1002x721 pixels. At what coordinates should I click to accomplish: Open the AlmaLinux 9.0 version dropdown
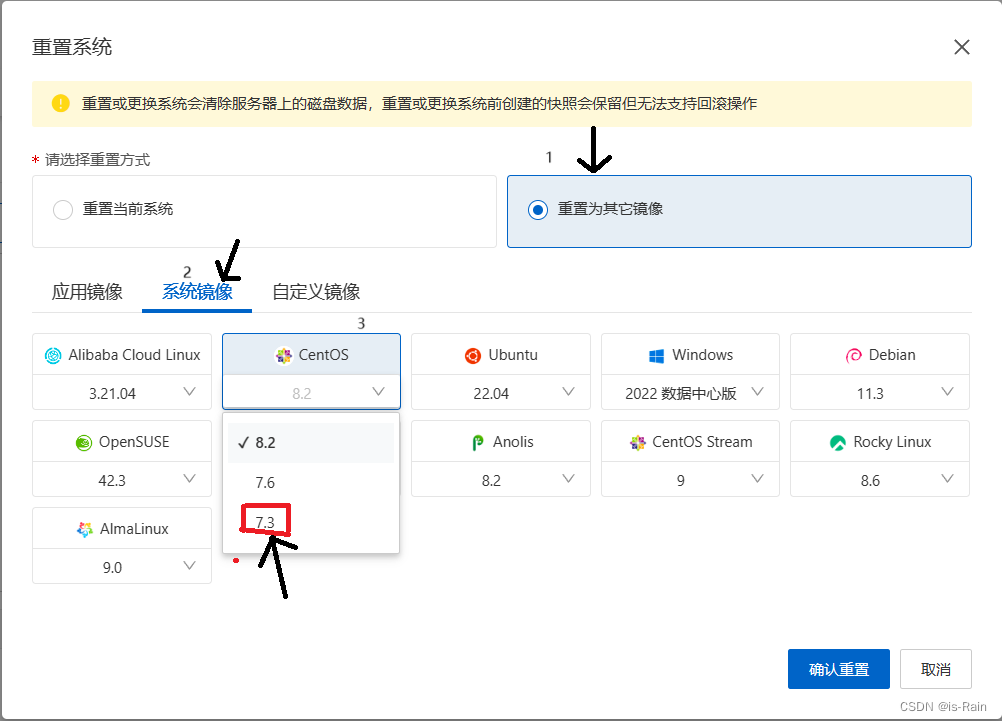point(121,566)
